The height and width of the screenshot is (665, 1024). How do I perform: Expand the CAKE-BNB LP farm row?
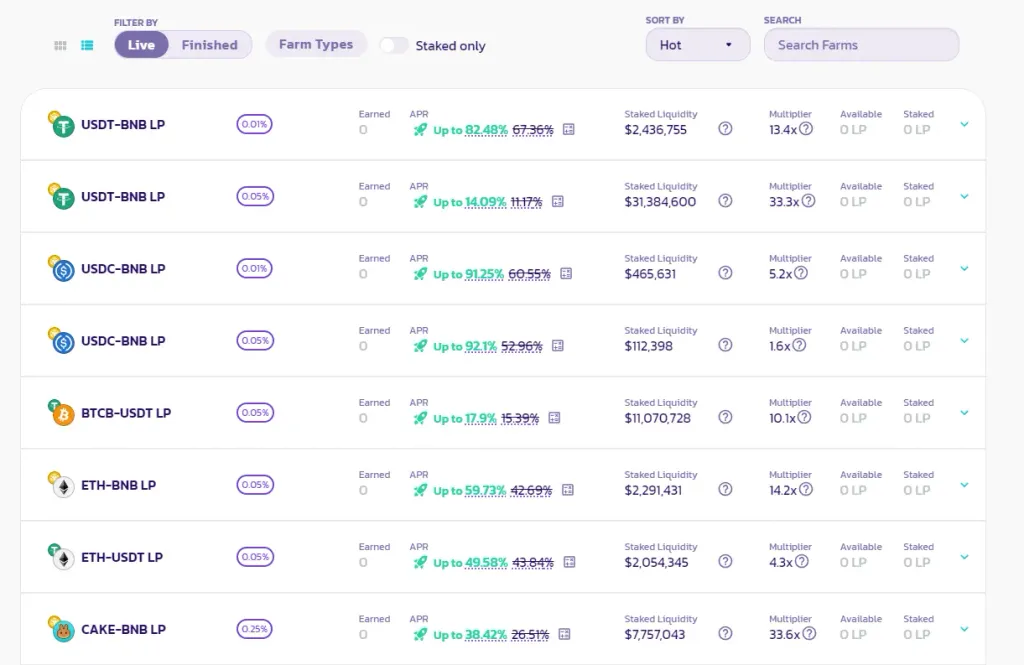[x=964, y=629]
